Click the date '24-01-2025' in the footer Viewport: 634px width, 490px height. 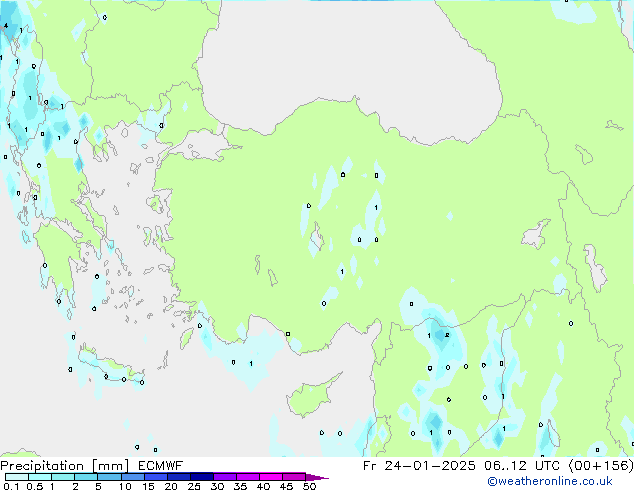click(x=430, y=466)
